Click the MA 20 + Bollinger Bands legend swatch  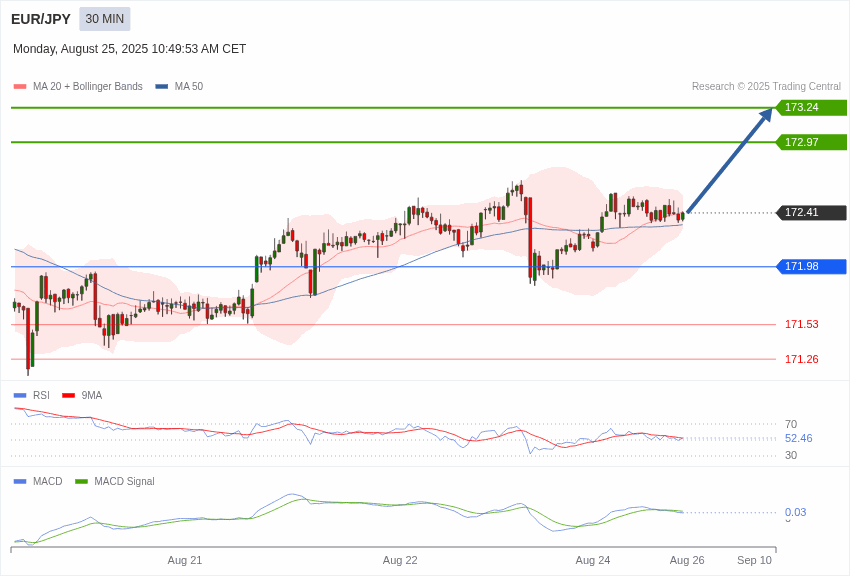point(20,87)
